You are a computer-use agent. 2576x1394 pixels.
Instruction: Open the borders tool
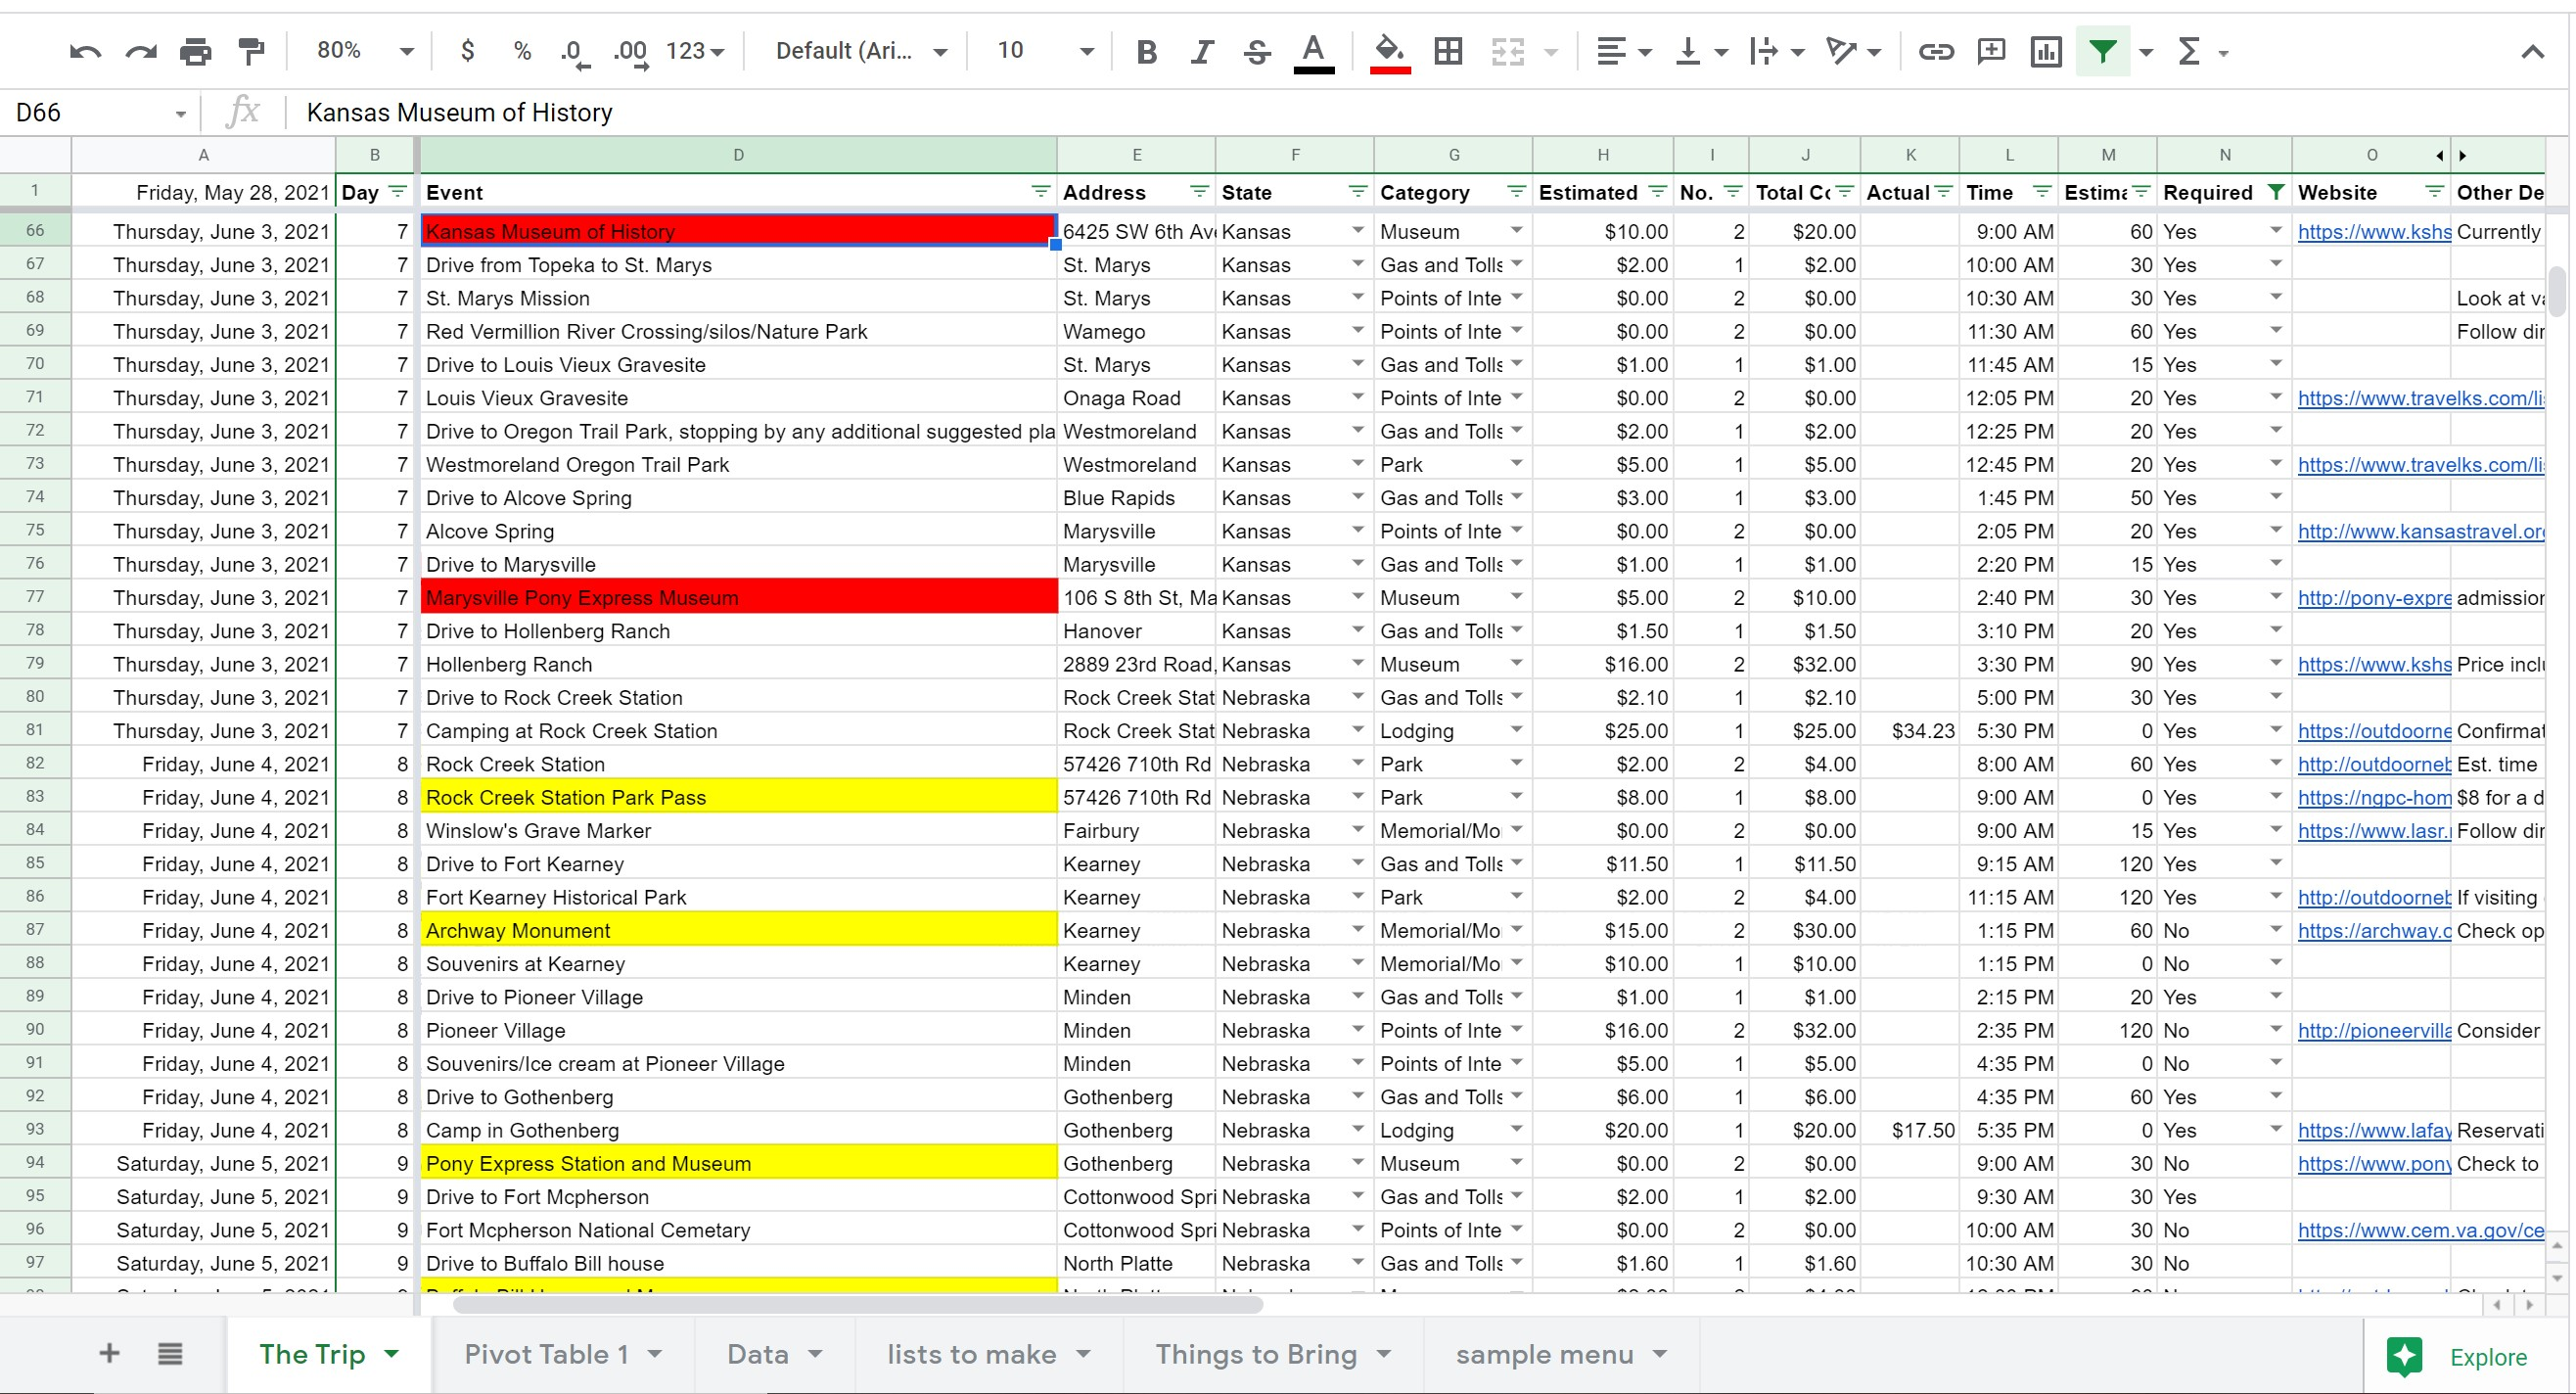tap(1447, 51)
